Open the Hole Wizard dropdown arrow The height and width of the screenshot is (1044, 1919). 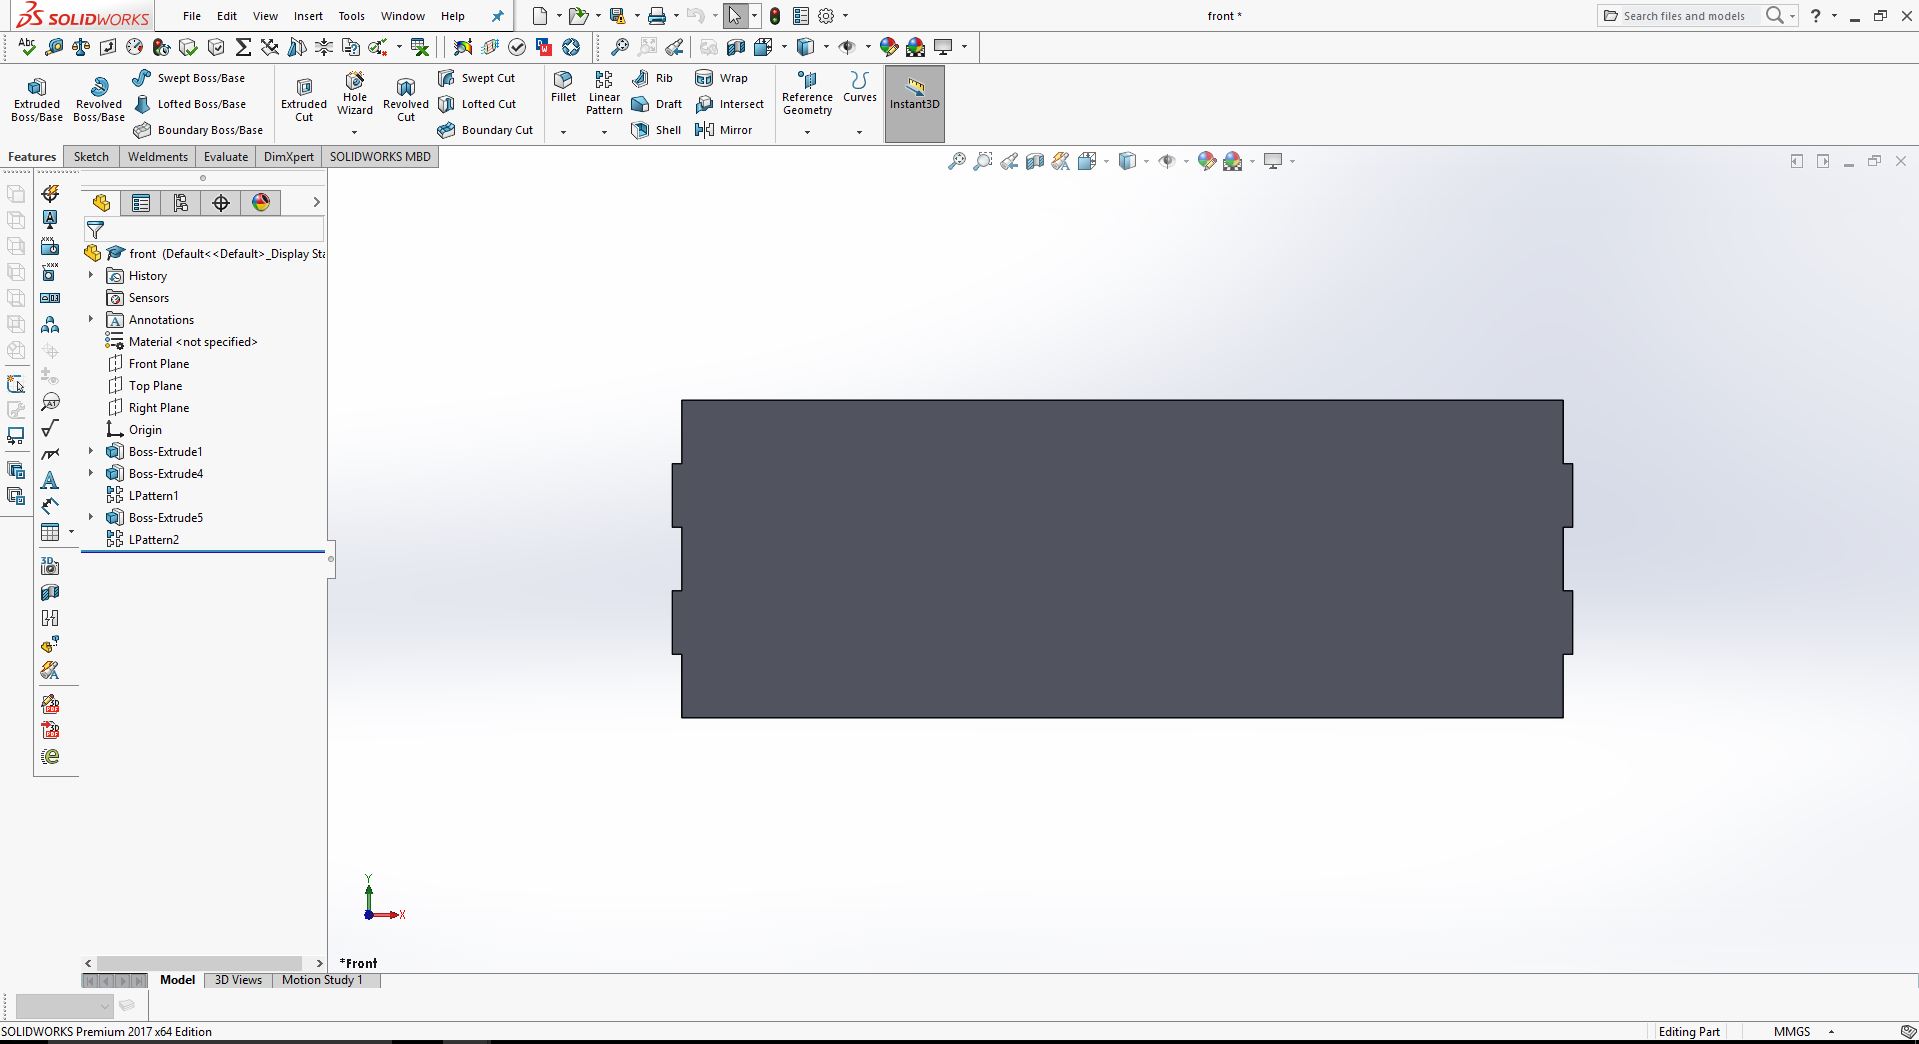(x=354, y=132)
